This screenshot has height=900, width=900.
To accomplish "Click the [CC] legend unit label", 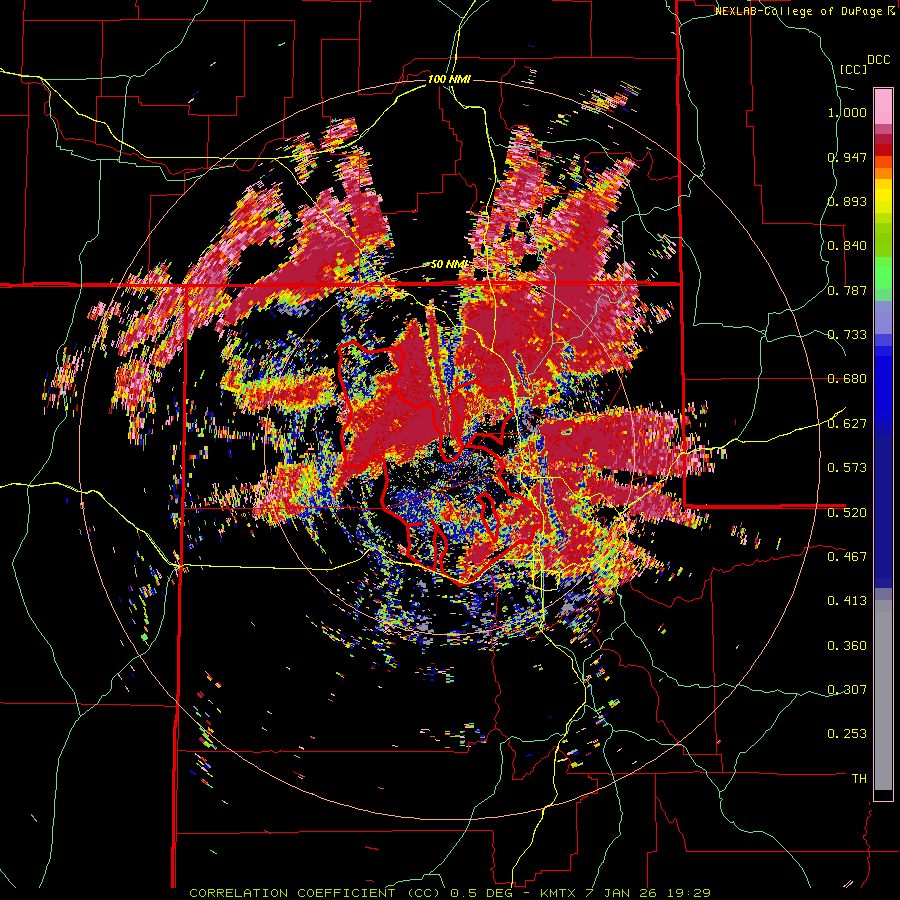I will (x=854, y=69).
